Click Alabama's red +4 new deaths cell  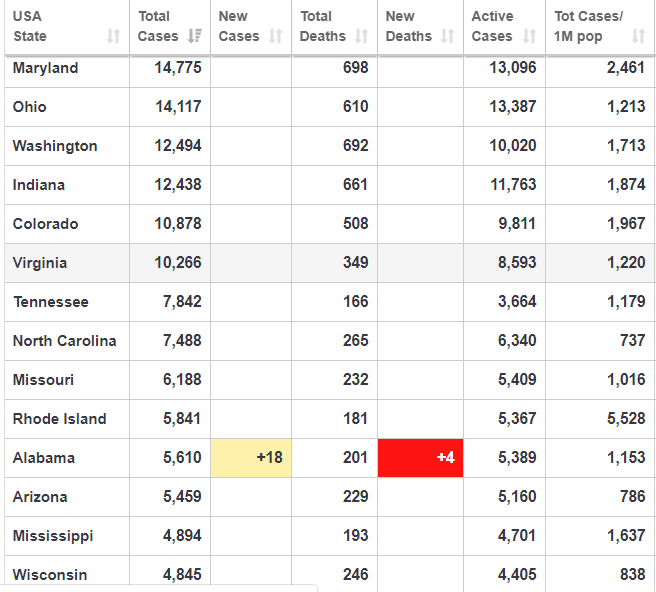point(421,458)
